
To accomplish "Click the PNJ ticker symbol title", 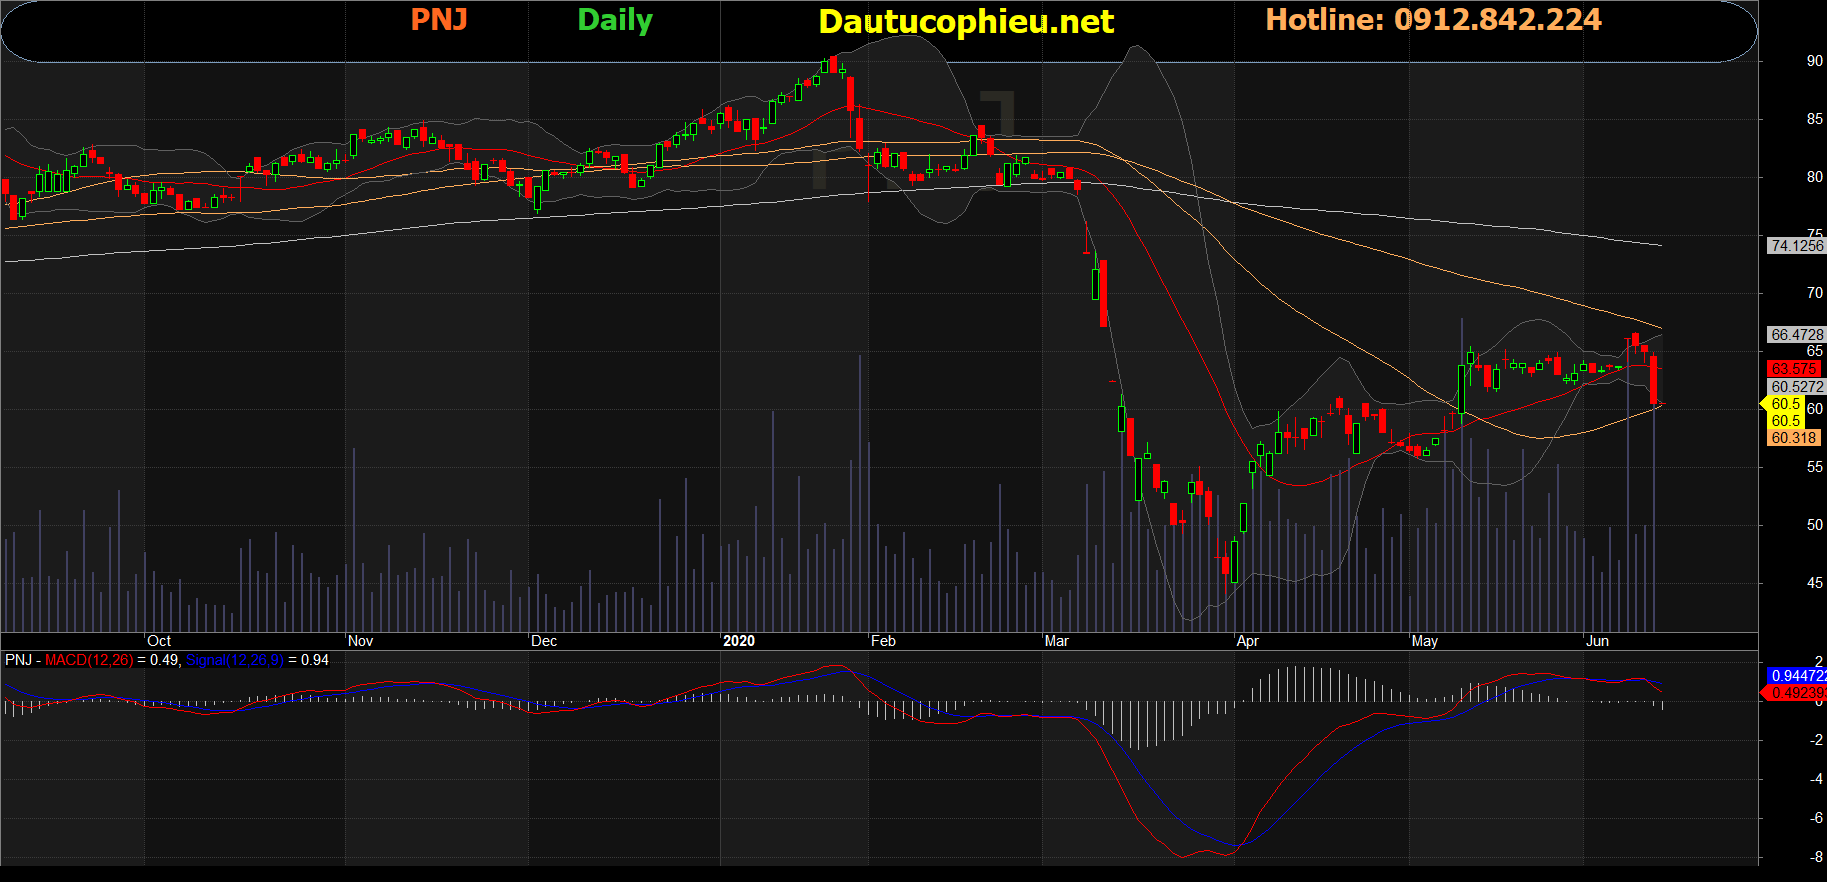I will 439,20.
